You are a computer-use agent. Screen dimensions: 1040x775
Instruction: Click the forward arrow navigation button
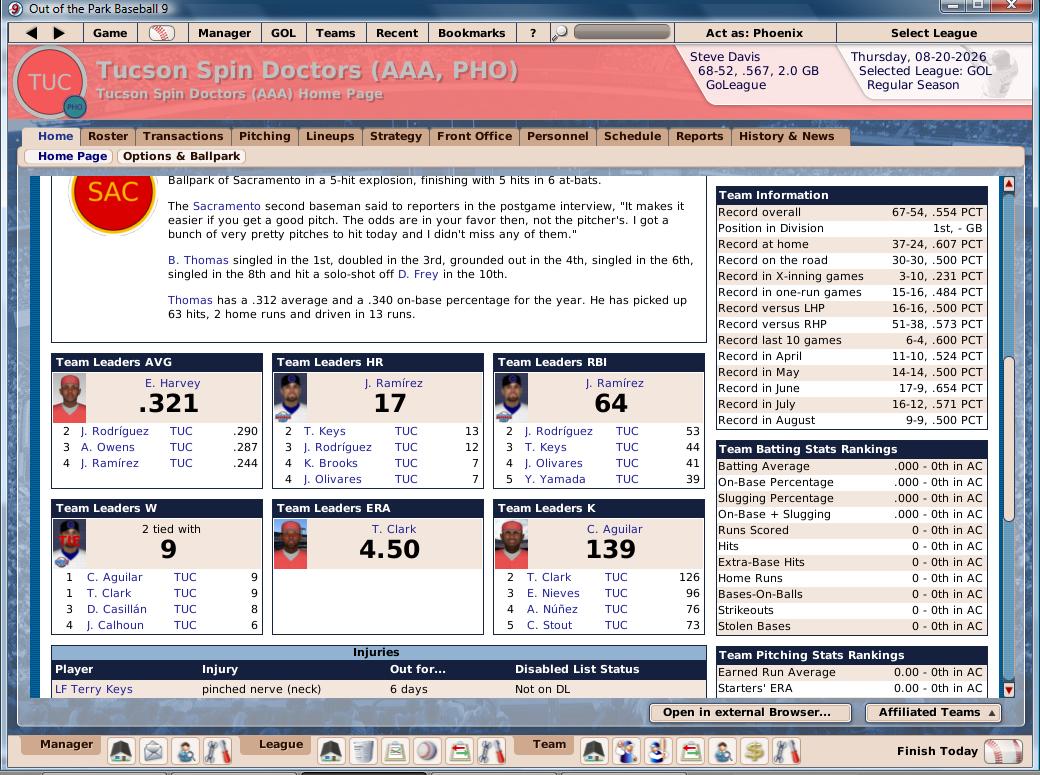pyautogui.click(x=59, y=33)
